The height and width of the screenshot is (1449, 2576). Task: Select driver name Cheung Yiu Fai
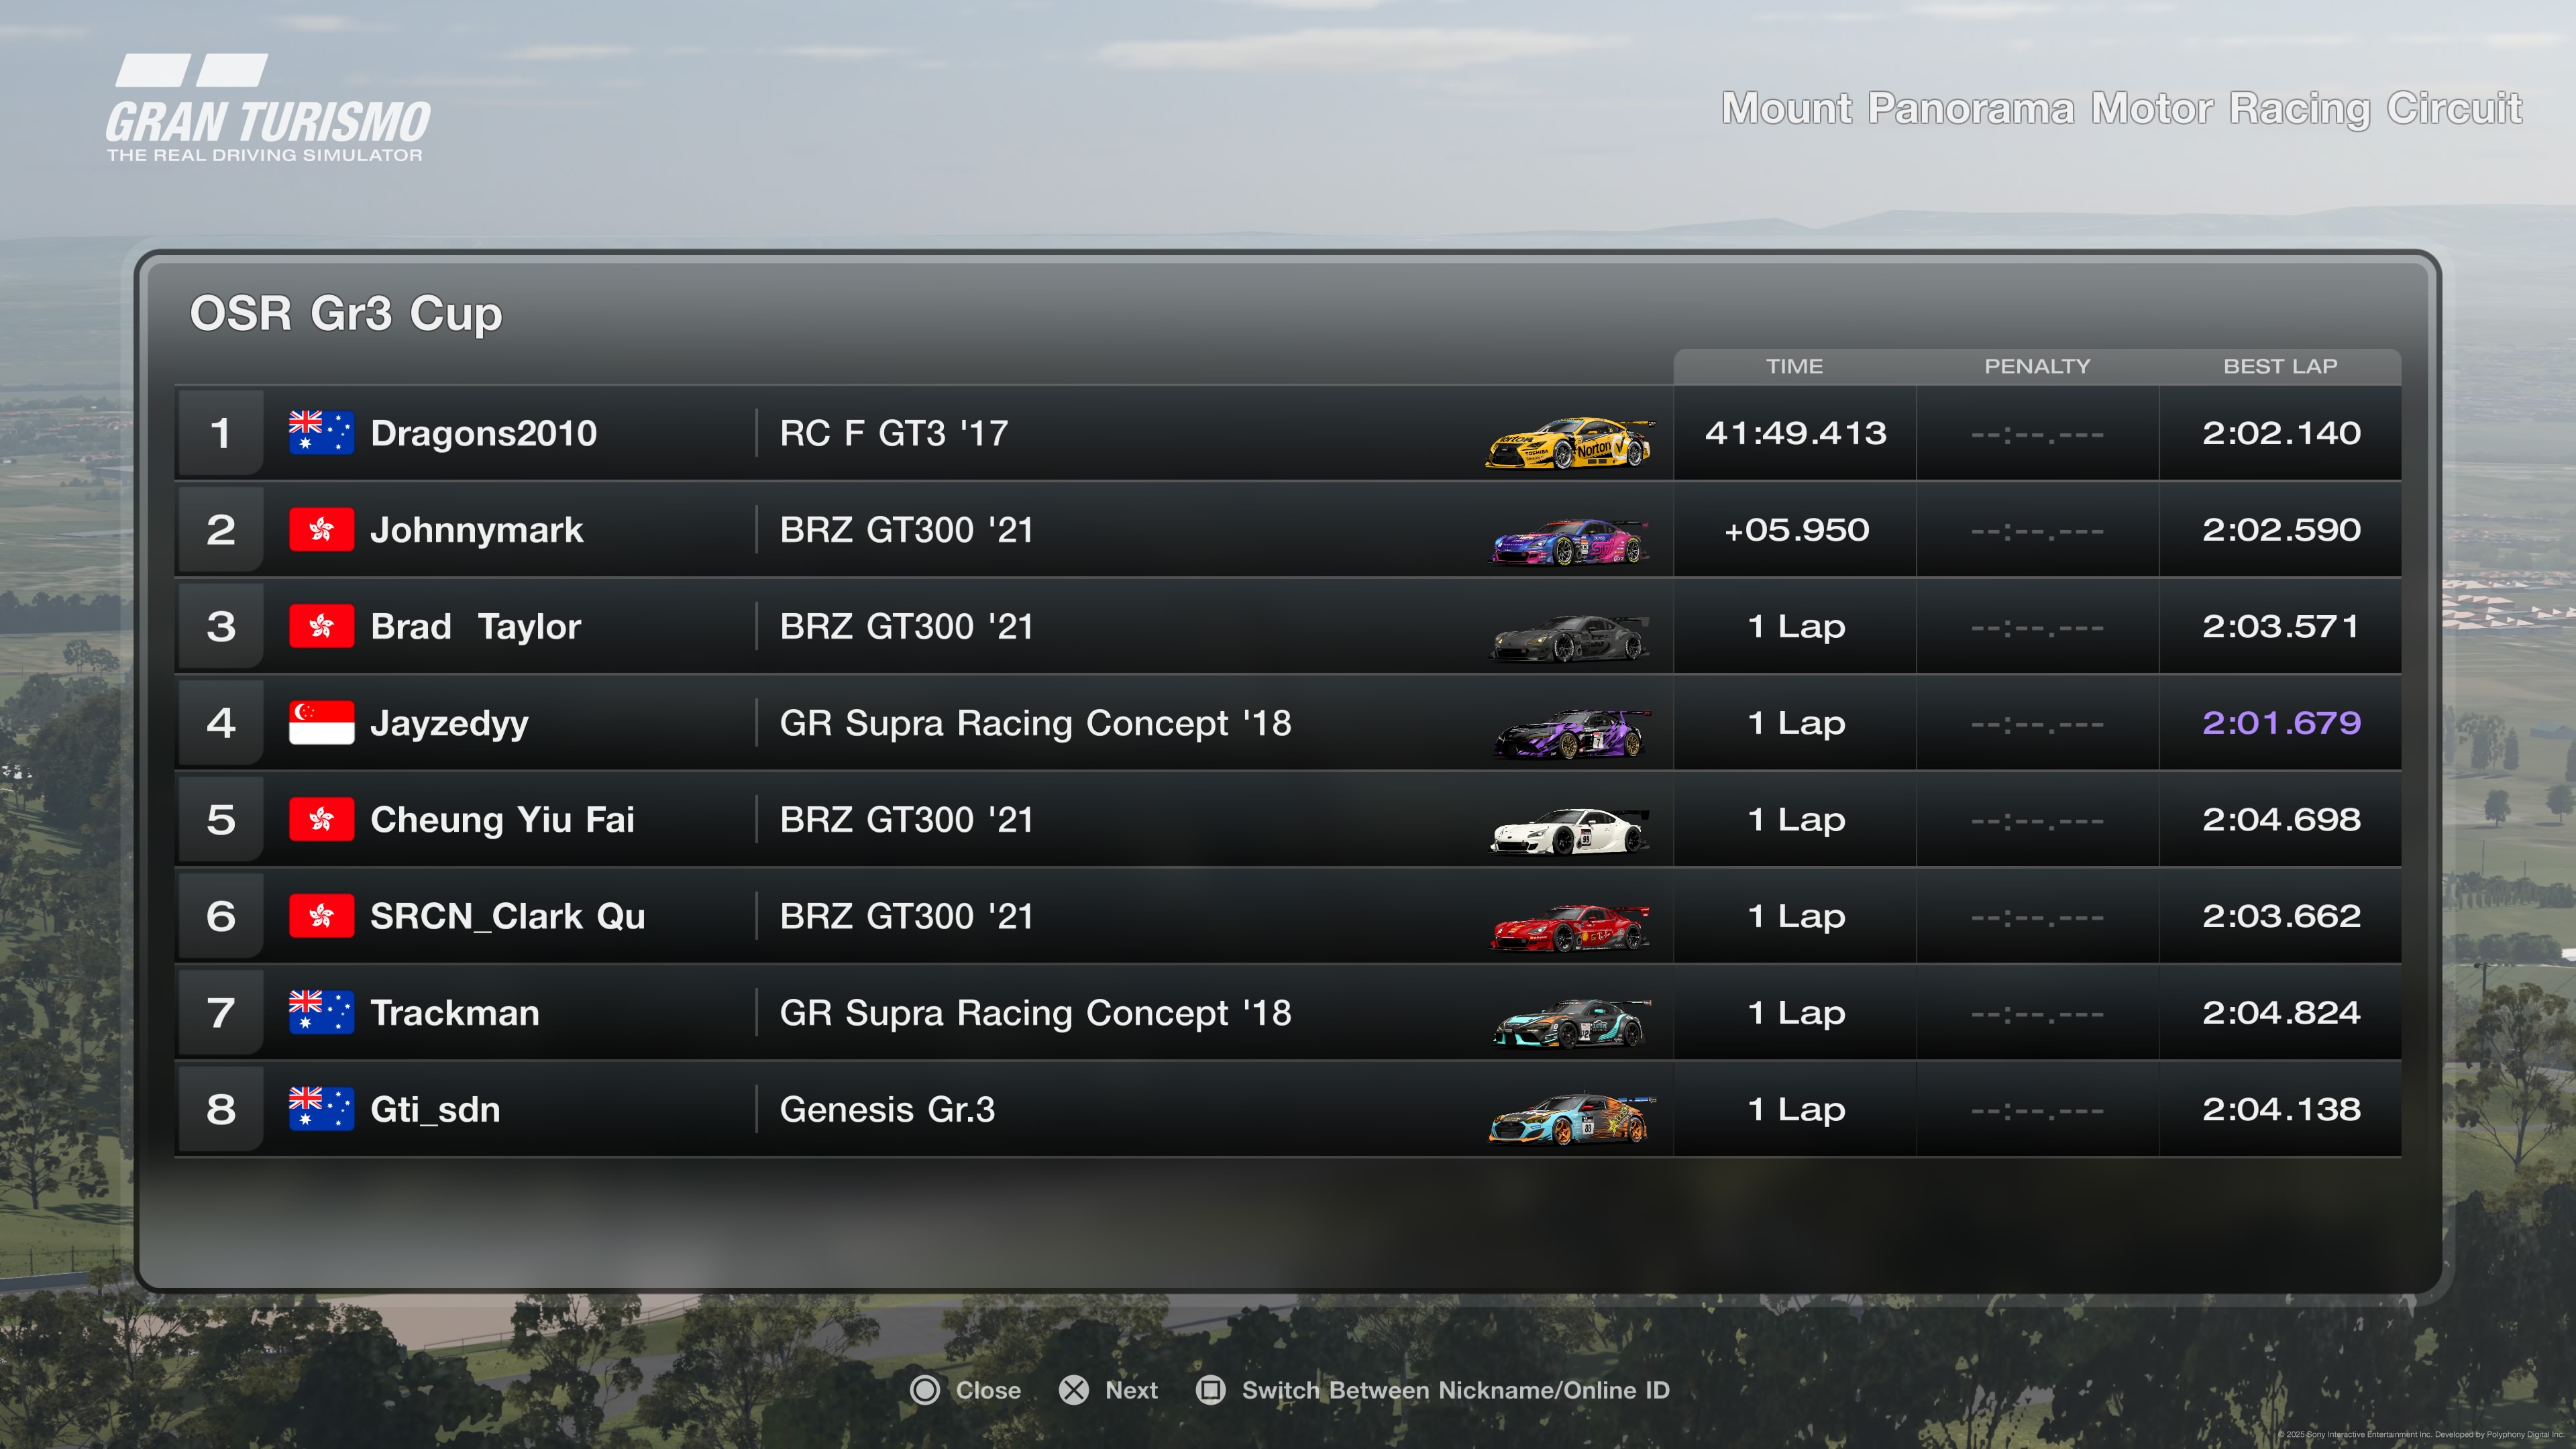(x=502, y=820)
